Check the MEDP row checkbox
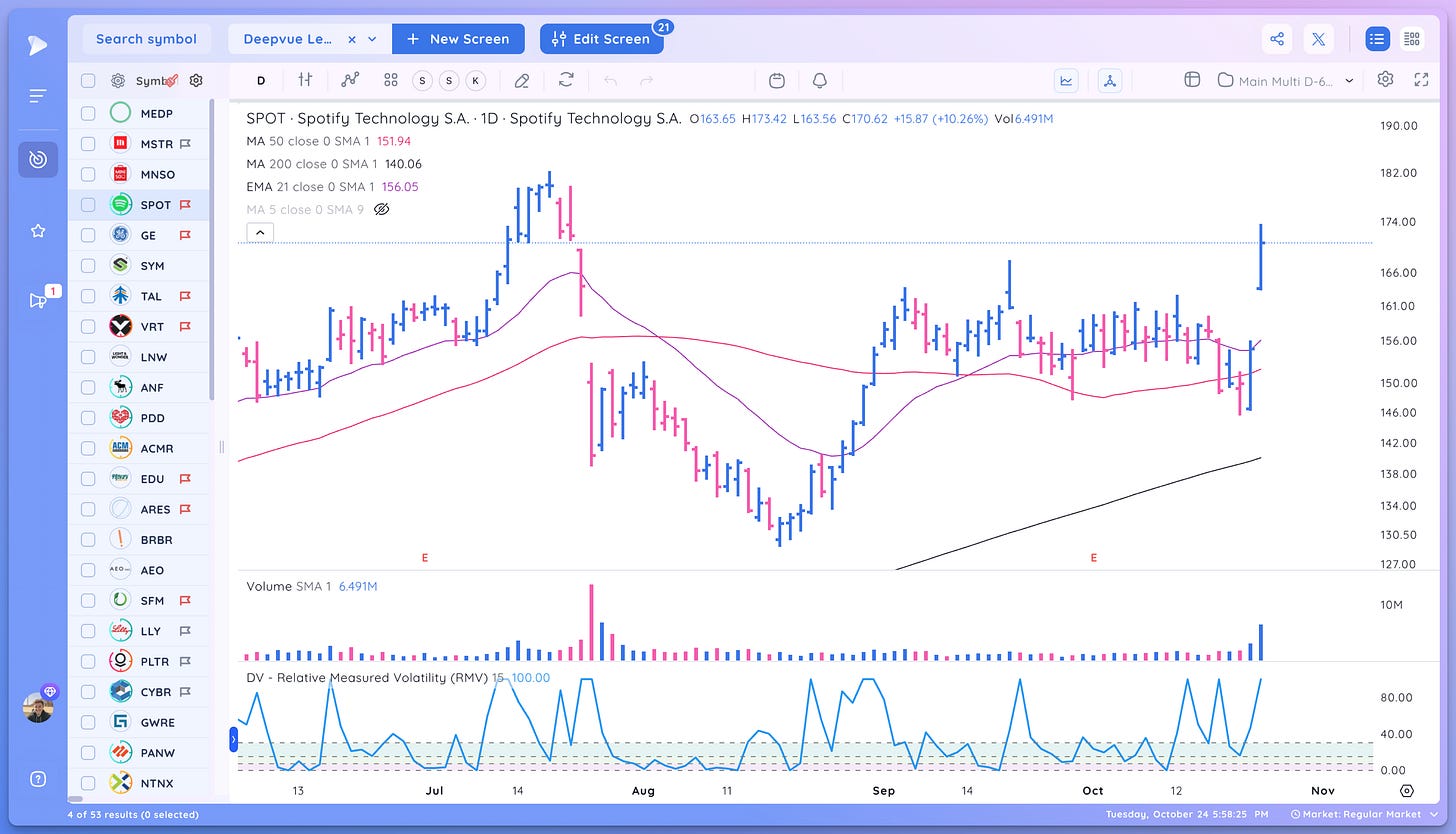1456x834 pixels. [88, 113]
